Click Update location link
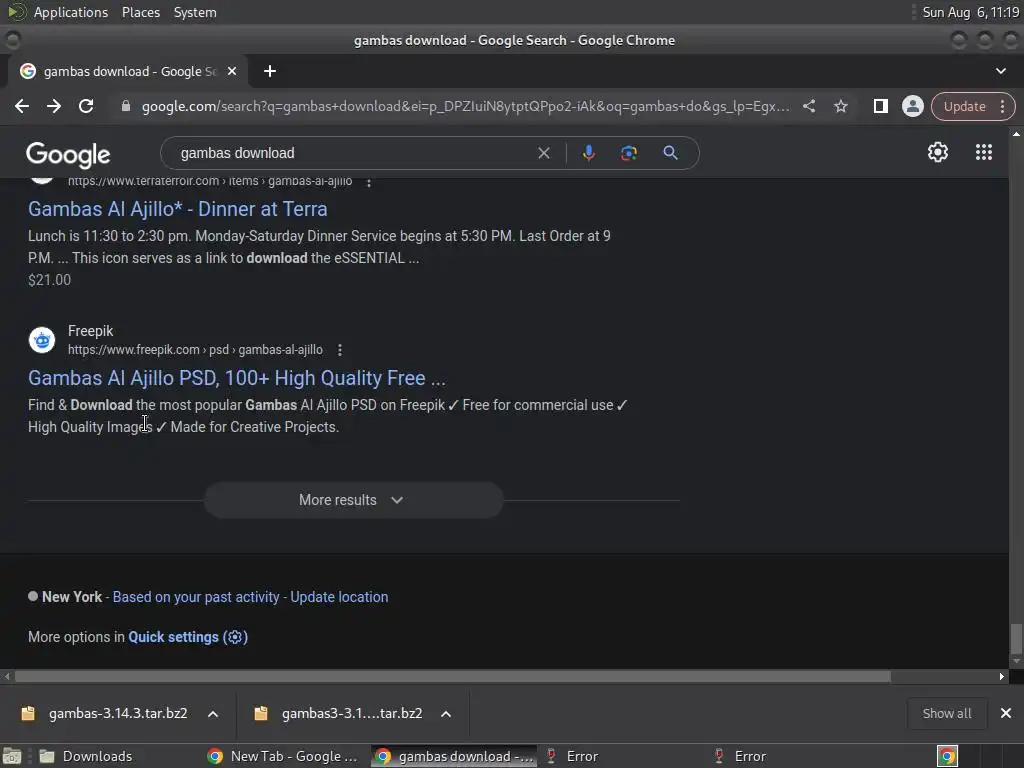The image size is (1024, 768). point(339,597)
